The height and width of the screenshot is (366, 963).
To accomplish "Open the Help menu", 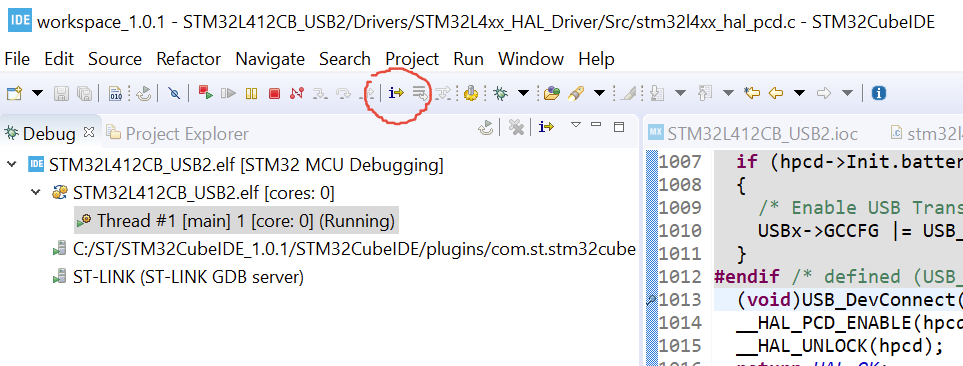I will 596,59.
